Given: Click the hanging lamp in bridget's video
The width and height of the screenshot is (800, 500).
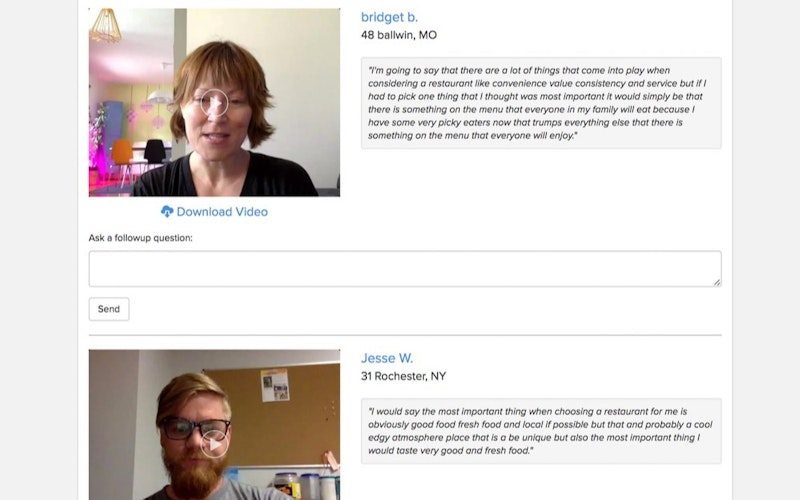Looking at the screenshot, I should click(106, 26).
